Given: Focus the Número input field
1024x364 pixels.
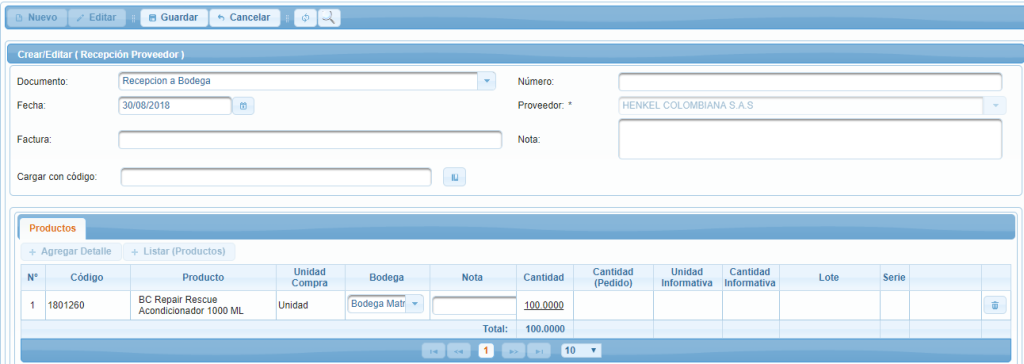Looking at the screenshot, I should pyautogui.click(x=810, y=82).
